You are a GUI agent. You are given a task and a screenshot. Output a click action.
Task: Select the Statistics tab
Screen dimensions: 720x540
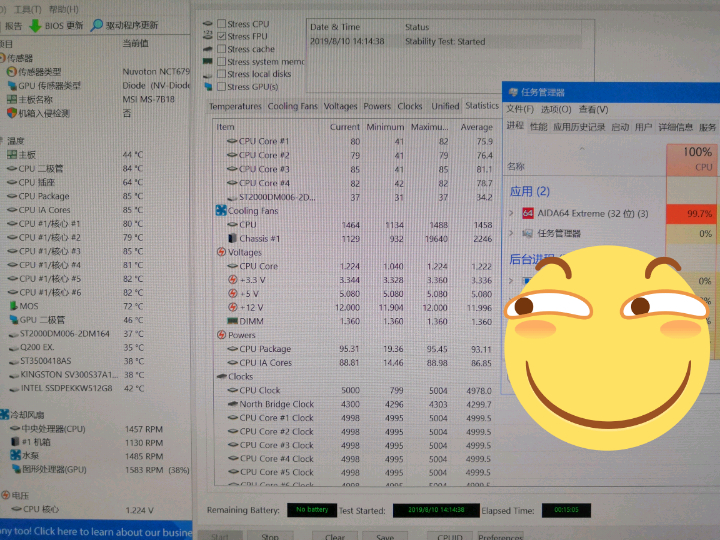pyautogui.click(x=482, y=106)
